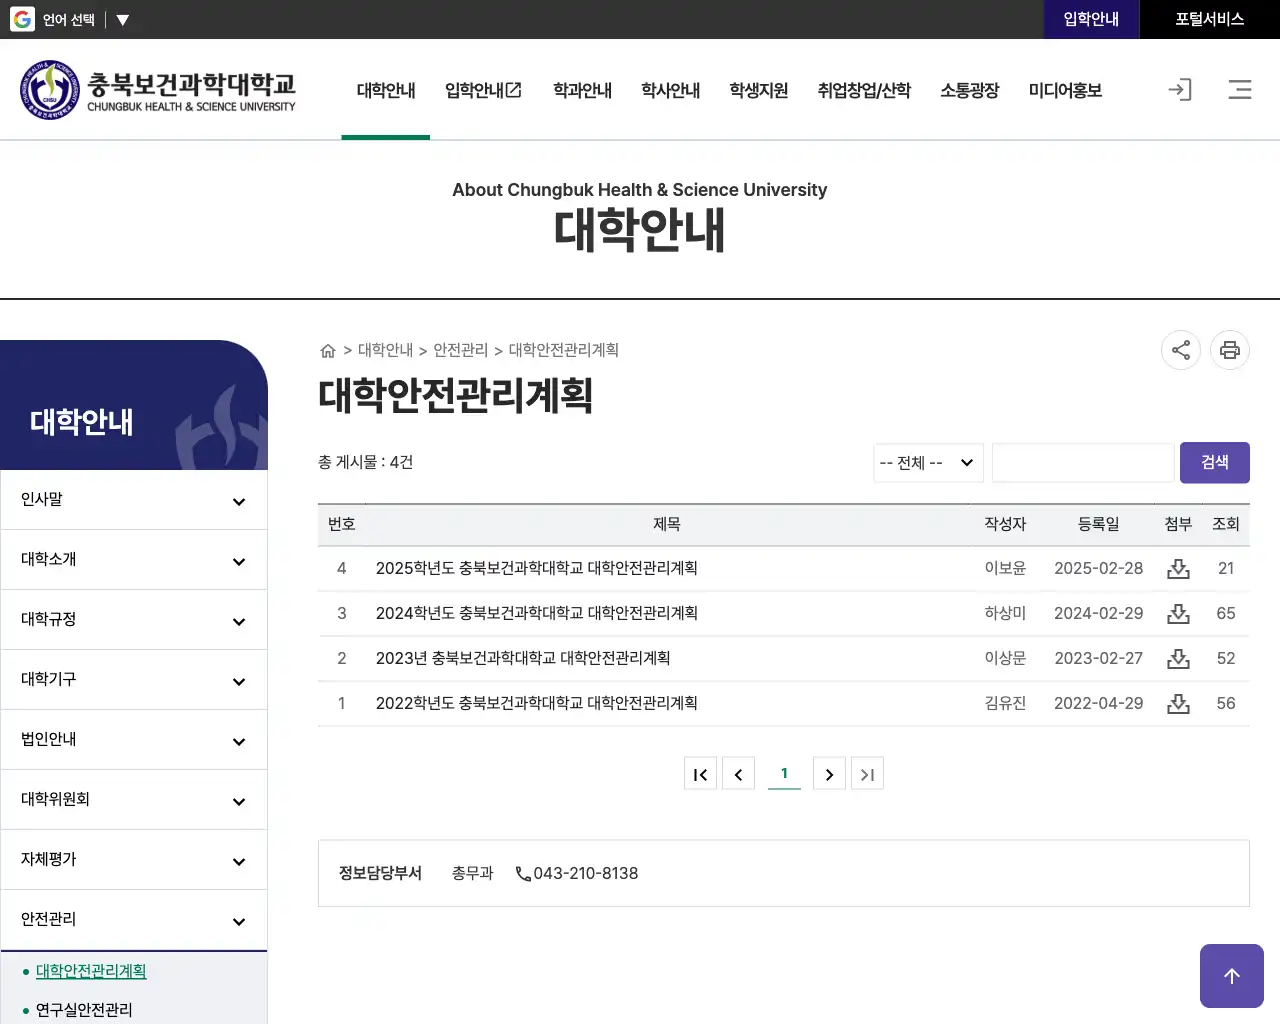1280x1024 pixels.
Task: Download attachment for the 2024학년도 post
Action: (1179, 613)
